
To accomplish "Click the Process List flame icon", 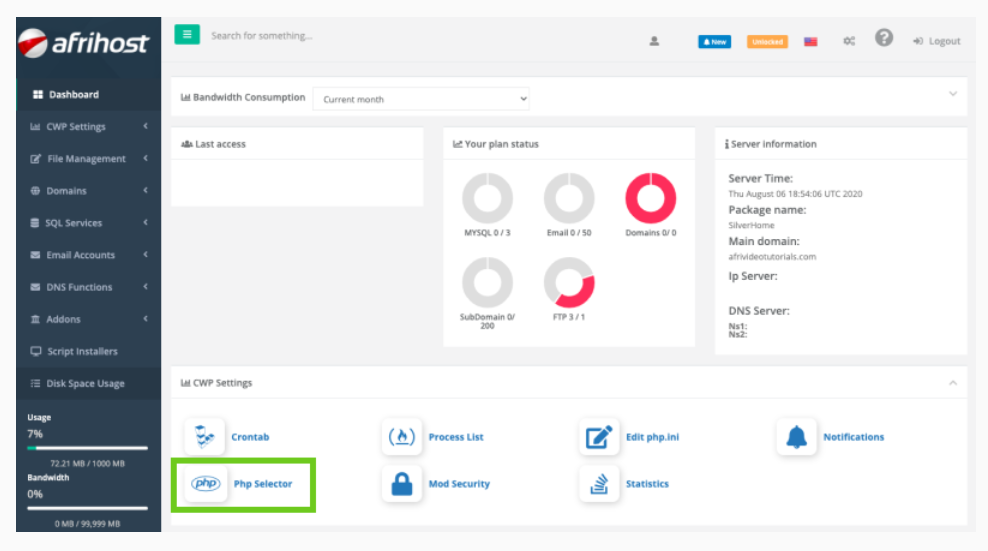I will (402, 437).
